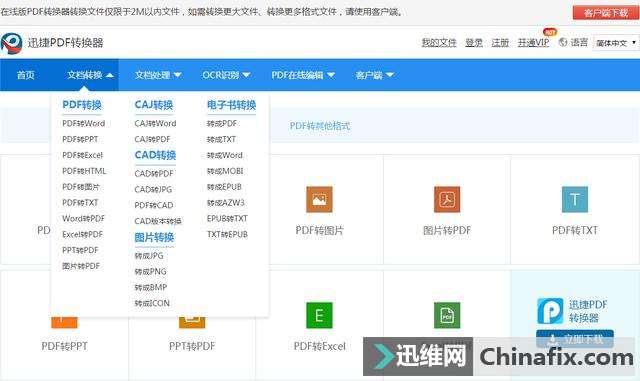Open the 简体中文 language dropdown
Screen dimensions: 640x381
click(616, 42)
